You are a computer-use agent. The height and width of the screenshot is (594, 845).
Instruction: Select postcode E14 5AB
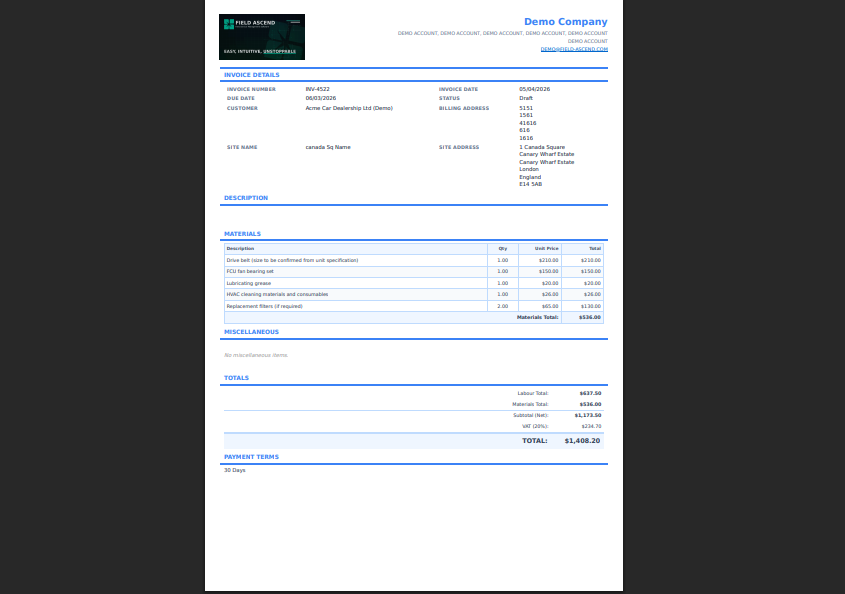[531, 184]
